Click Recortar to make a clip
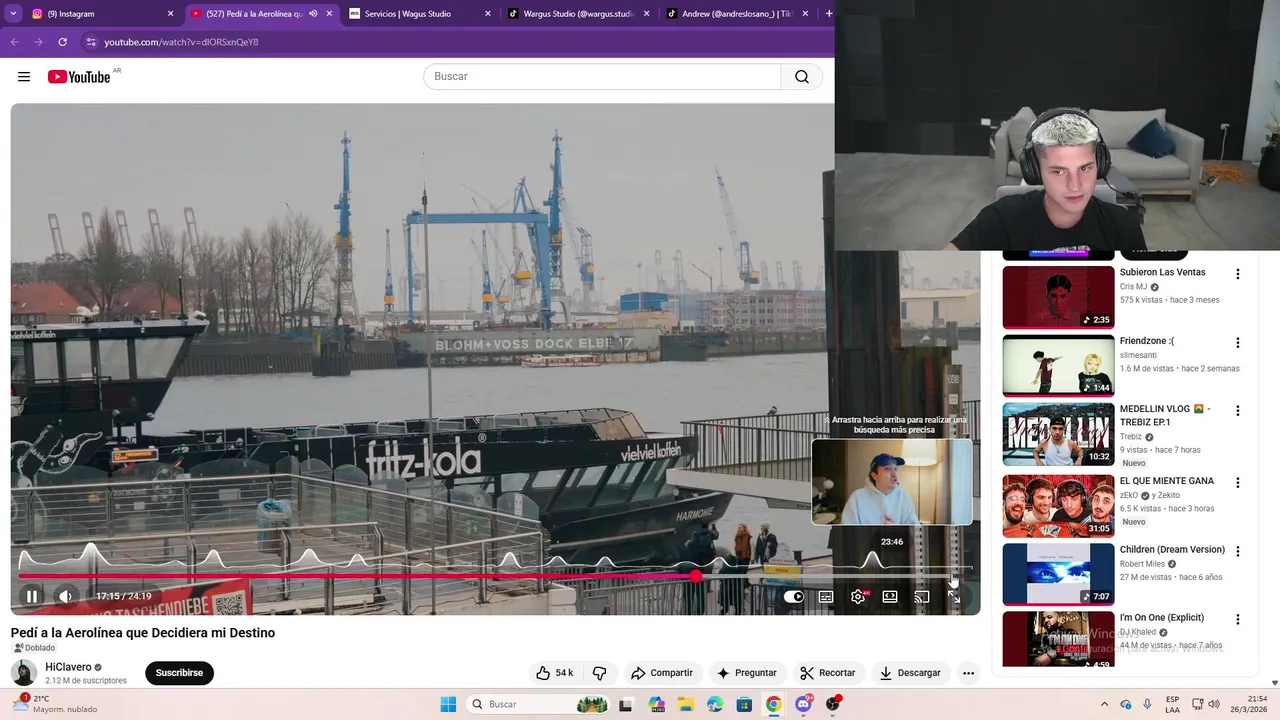1280x720 pixels. click(x=827, y=673)
